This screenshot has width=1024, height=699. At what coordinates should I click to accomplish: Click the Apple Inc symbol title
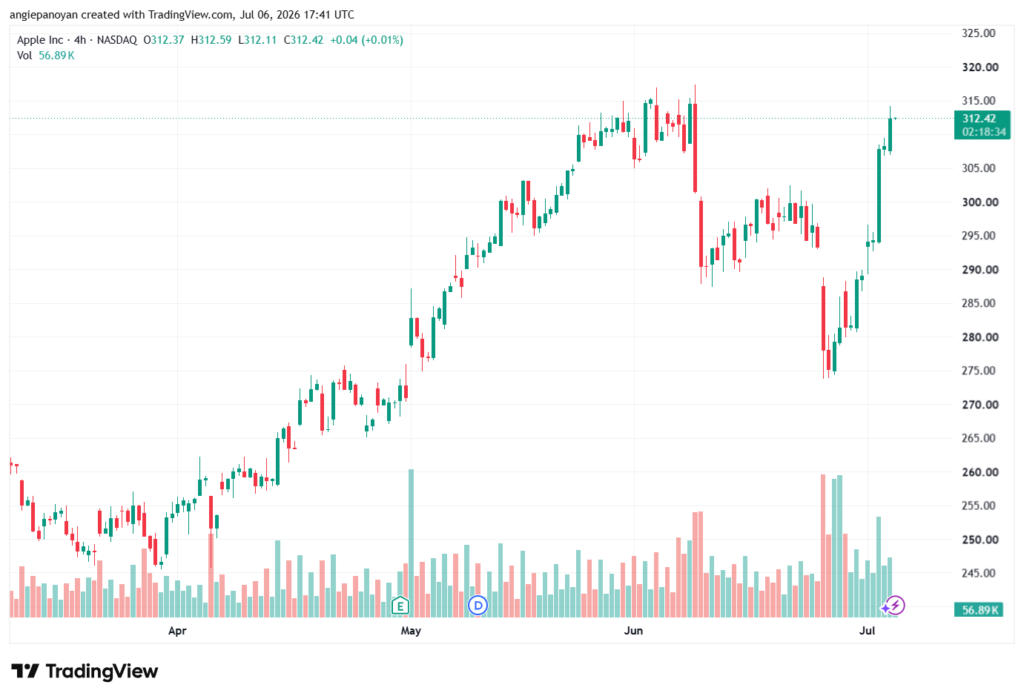tap(40, 40)
